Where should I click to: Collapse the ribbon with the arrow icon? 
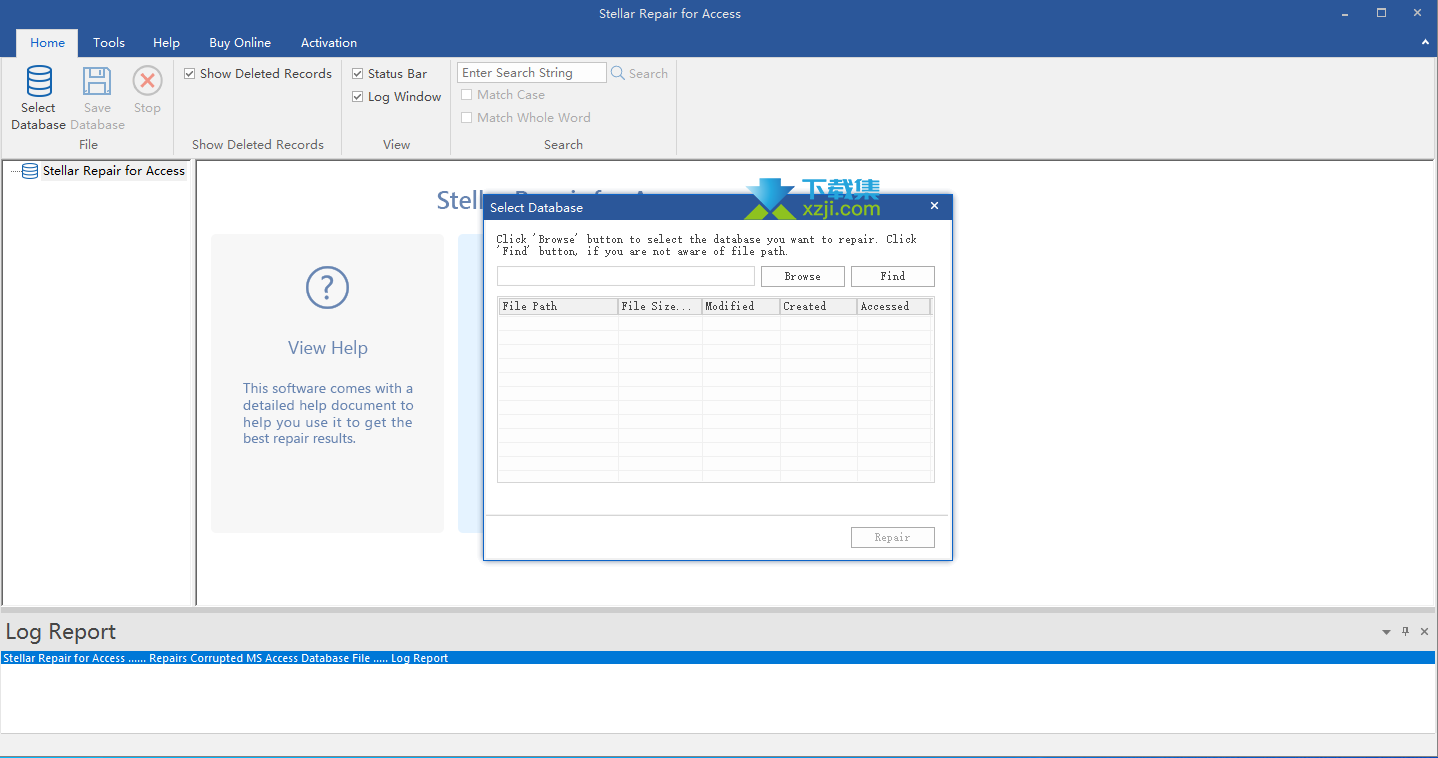(1425, 43)
